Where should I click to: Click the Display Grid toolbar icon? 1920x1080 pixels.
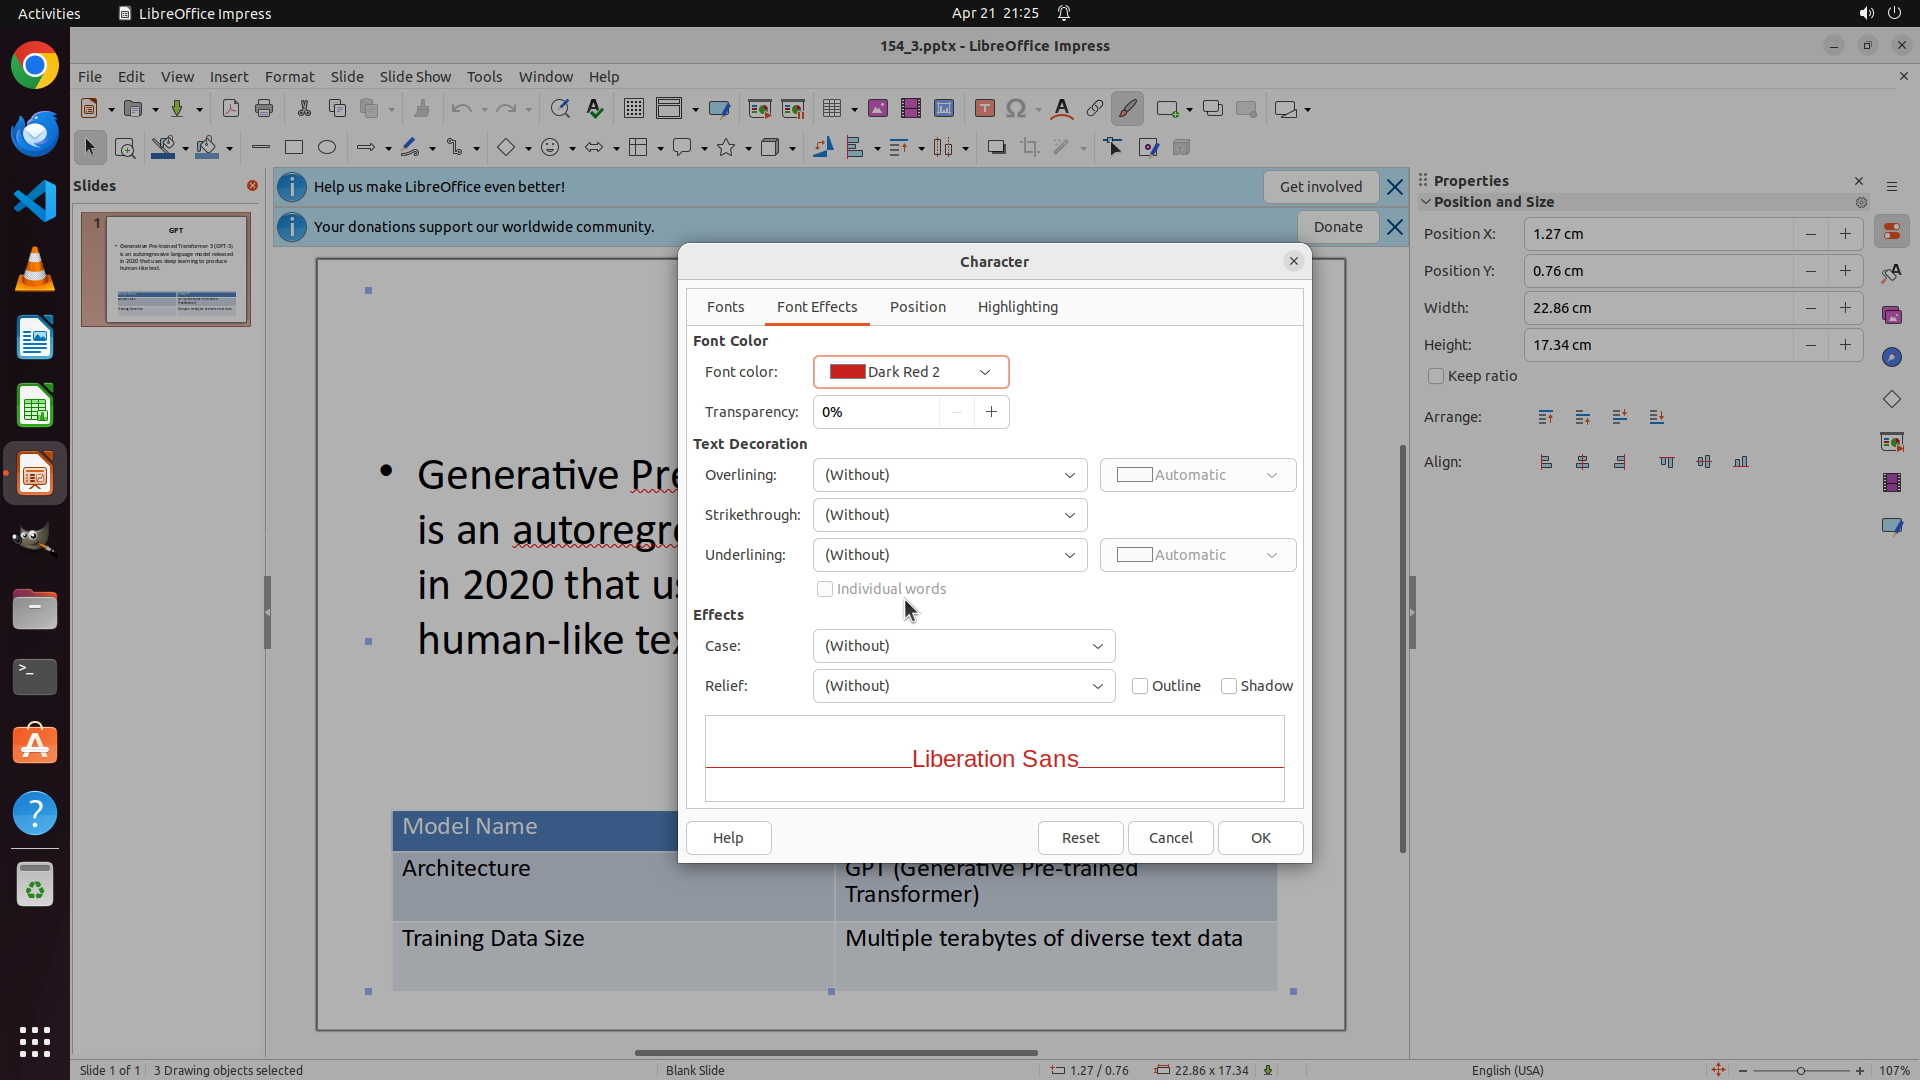(x=633, y=109)
